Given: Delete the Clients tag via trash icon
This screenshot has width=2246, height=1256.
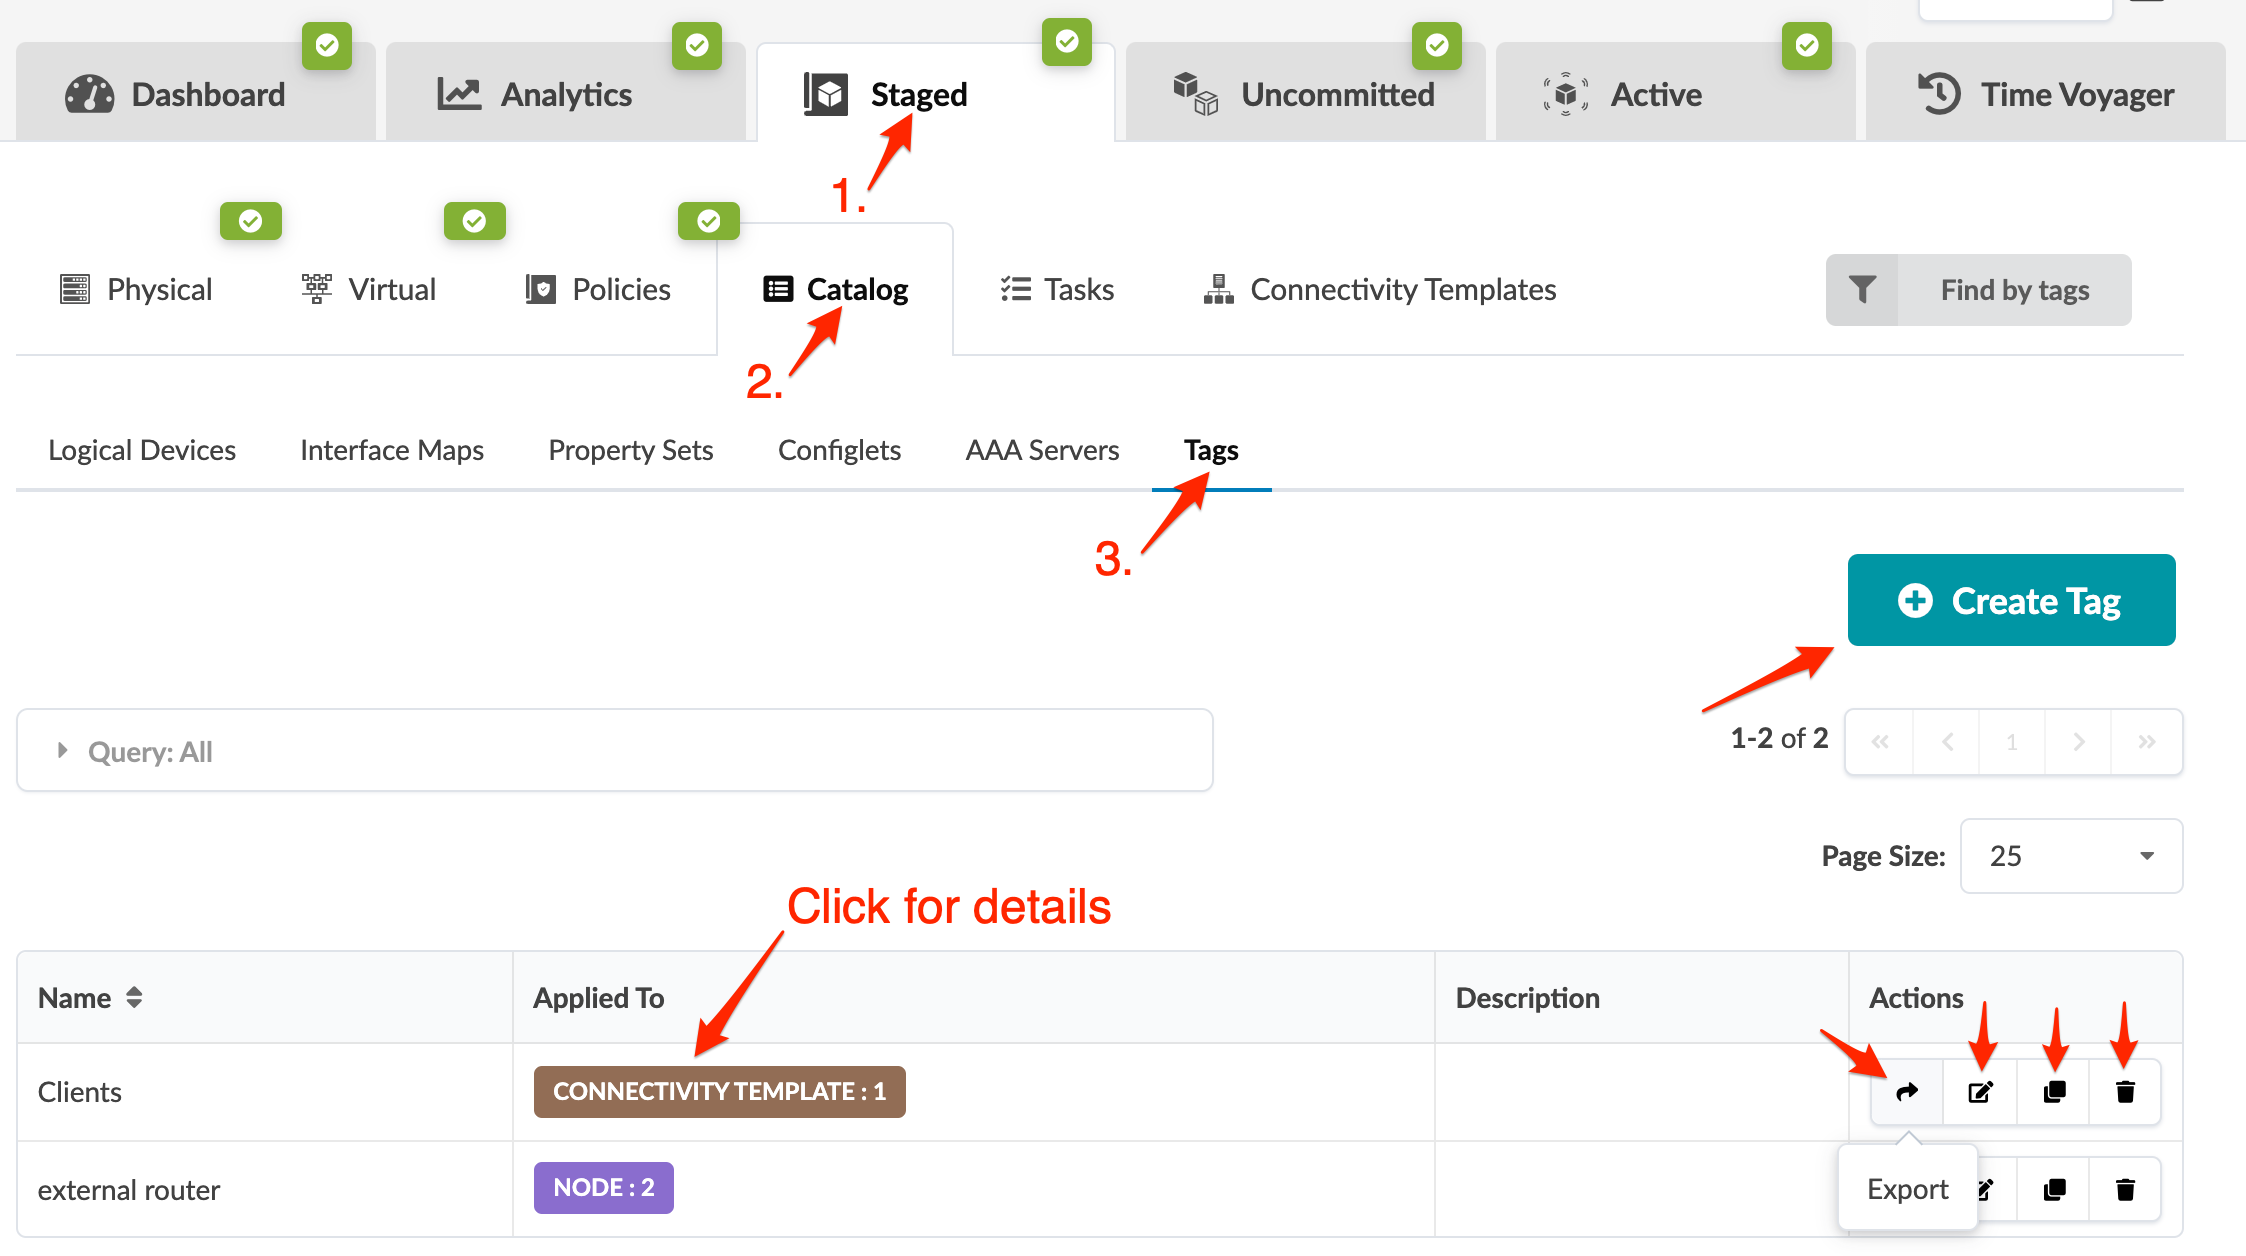Looking at the screenshot, I should [x=2125, y=1092].
